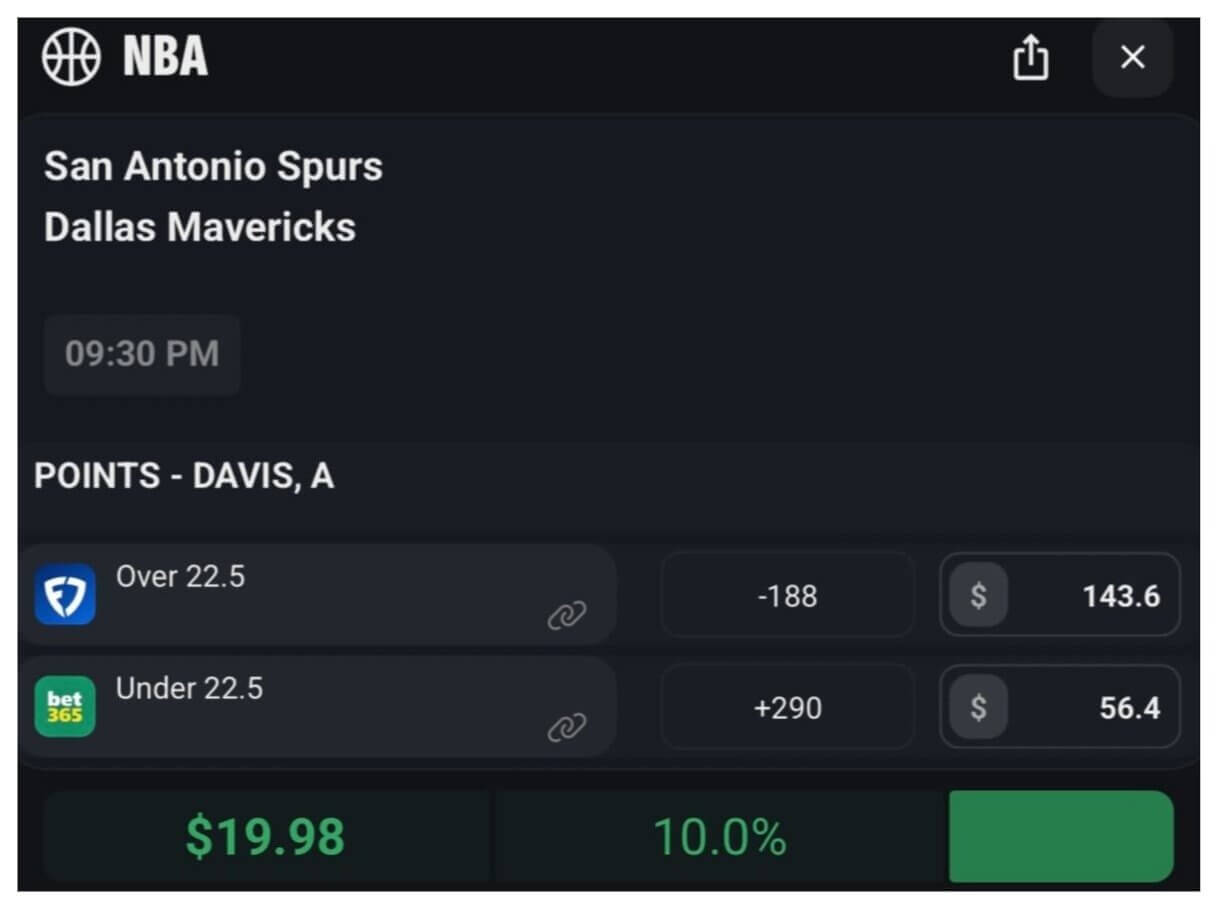
Task: Click the 10.0% return percentage
Action: tap(719, 837)
